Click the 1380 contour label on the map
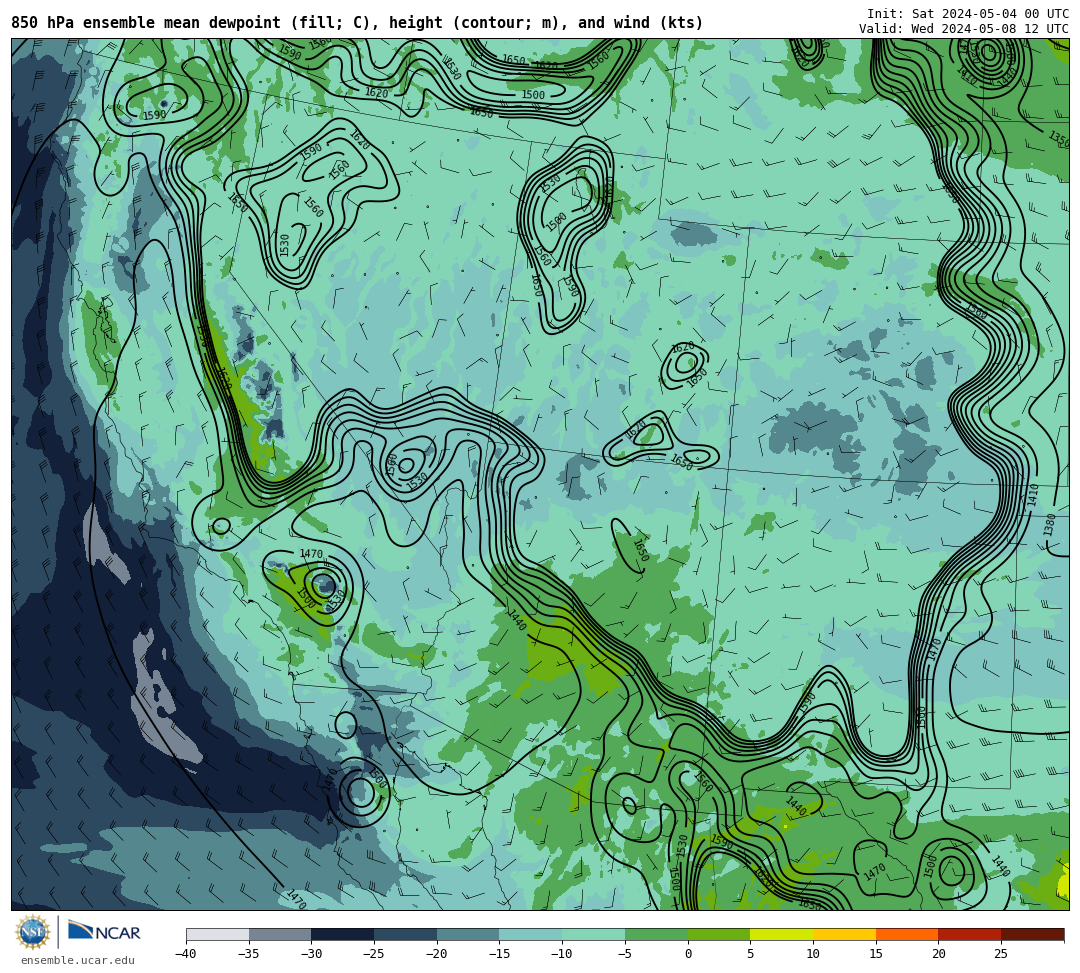Viewport: 1080px width, 973px height. pyautogui.click(x=1049, y=525)
